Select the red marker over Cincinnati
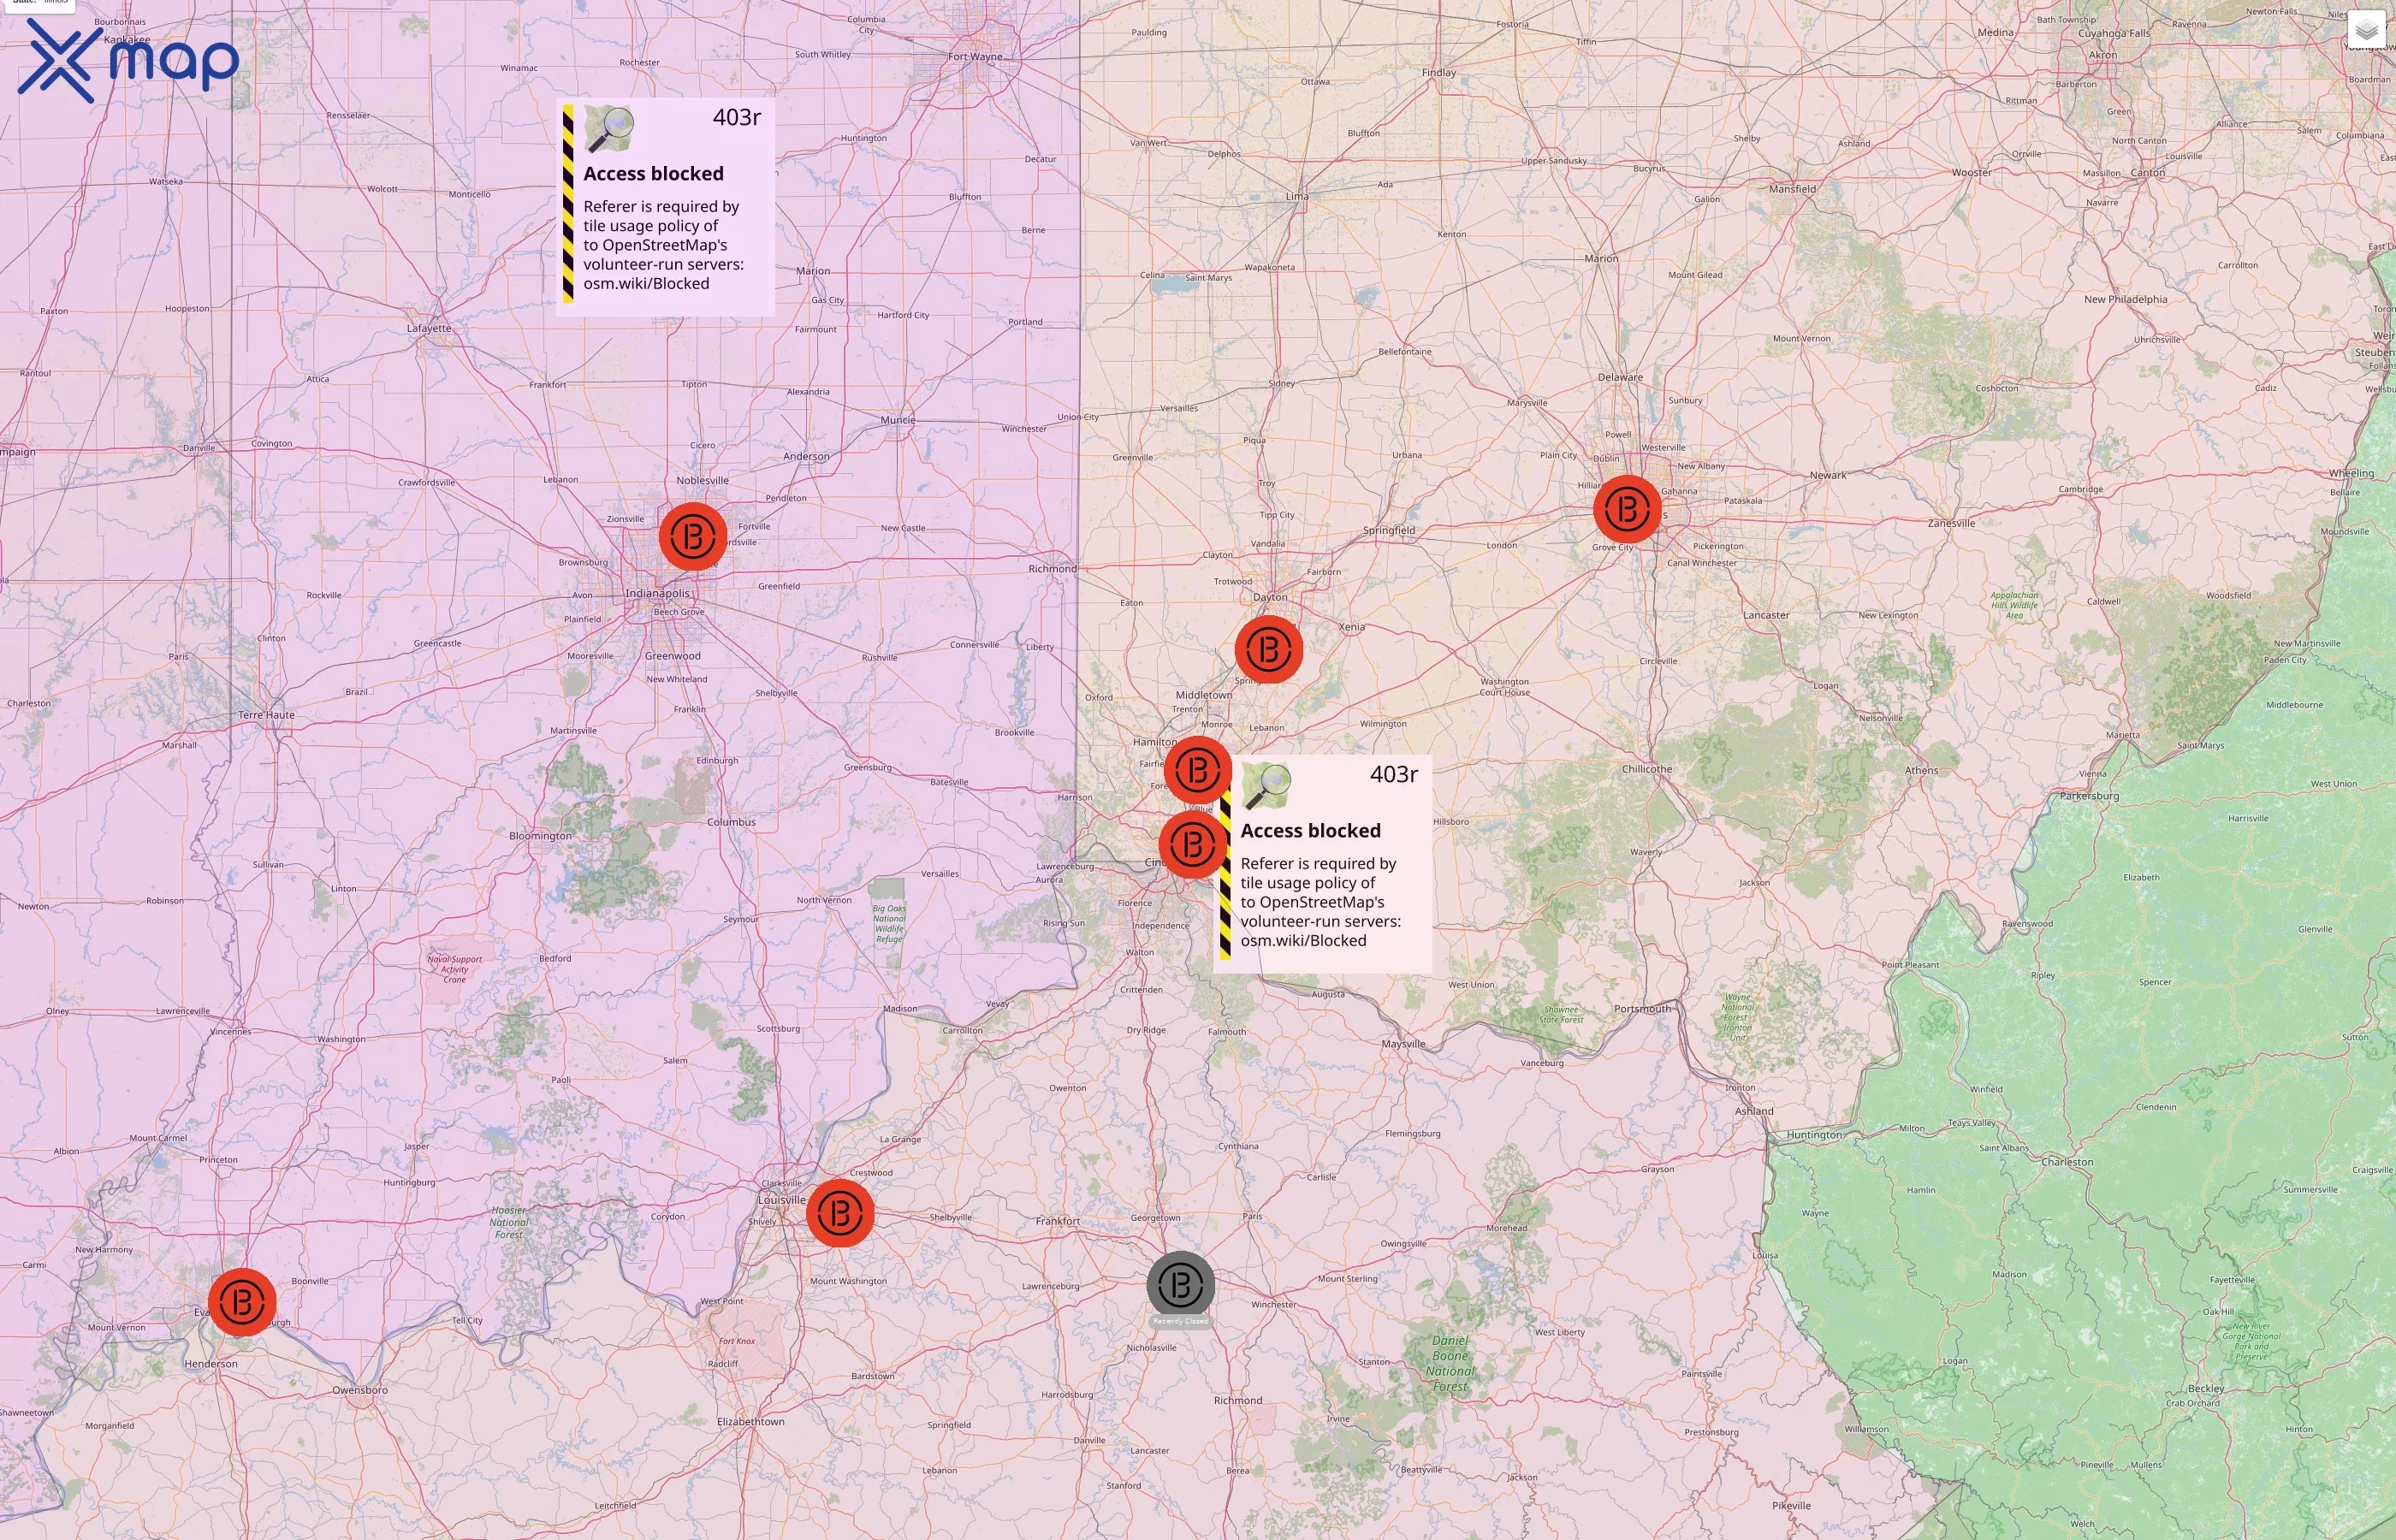Viewport: 2396px width, 1540px height. [x=1192, y=845]
